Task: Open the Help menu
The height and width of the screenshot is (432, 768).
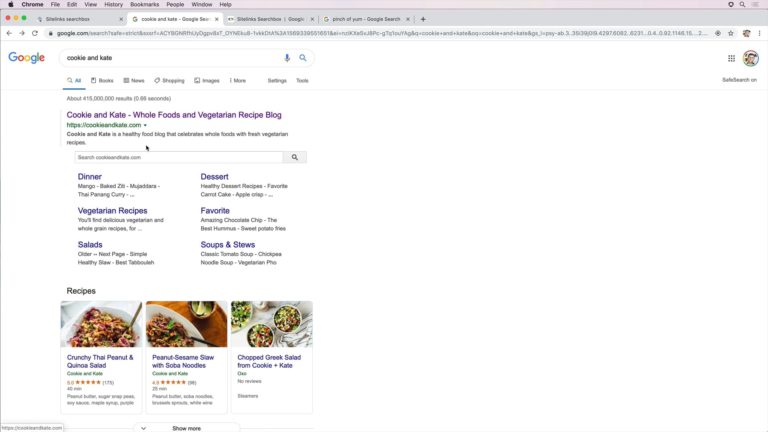Action: (x=225, y=4)
